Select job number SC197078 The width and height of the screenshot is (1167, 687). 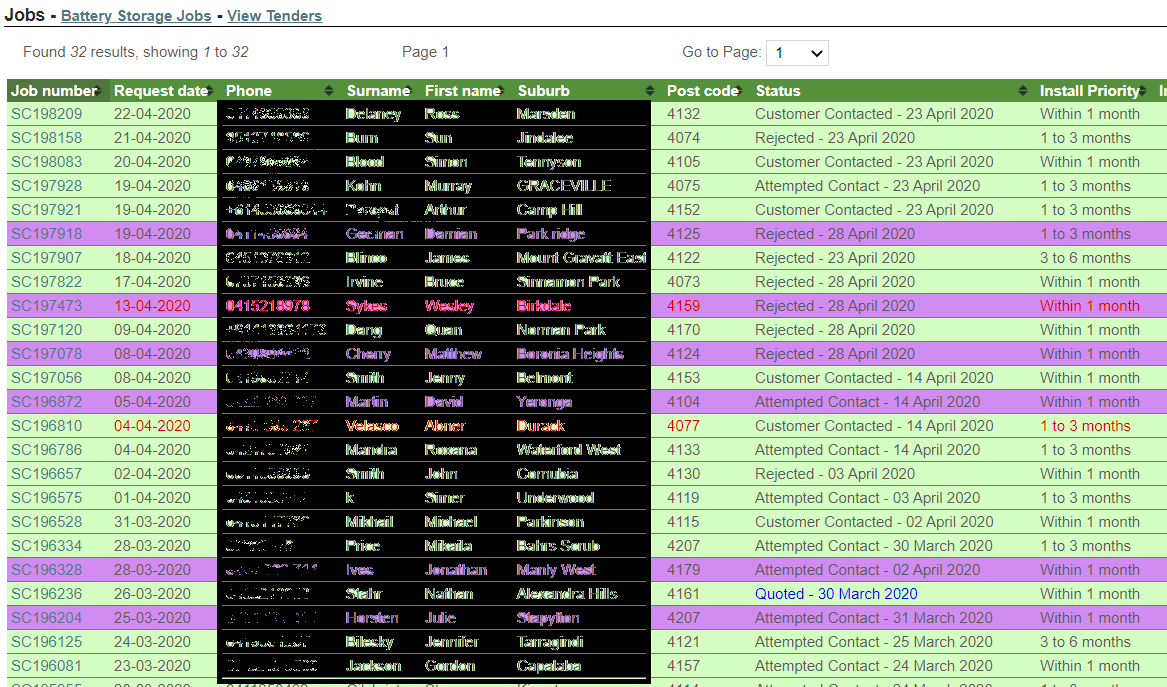pos(47,354)
